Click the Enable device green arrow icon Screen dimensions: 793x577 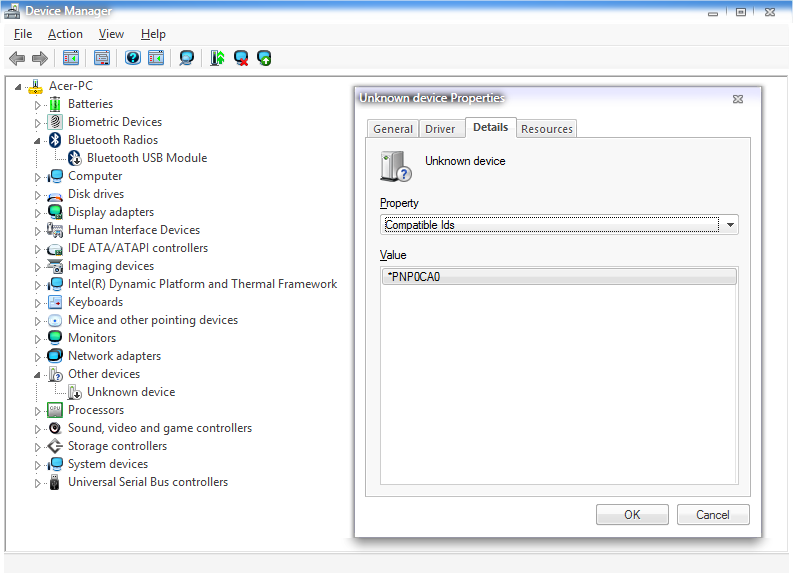264,58
